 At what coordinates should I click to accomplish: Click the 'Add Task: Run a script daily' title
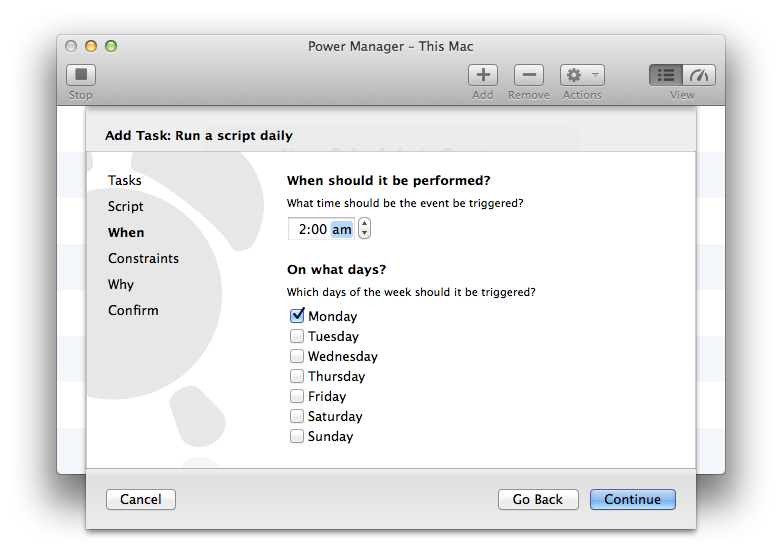(199, 136)
